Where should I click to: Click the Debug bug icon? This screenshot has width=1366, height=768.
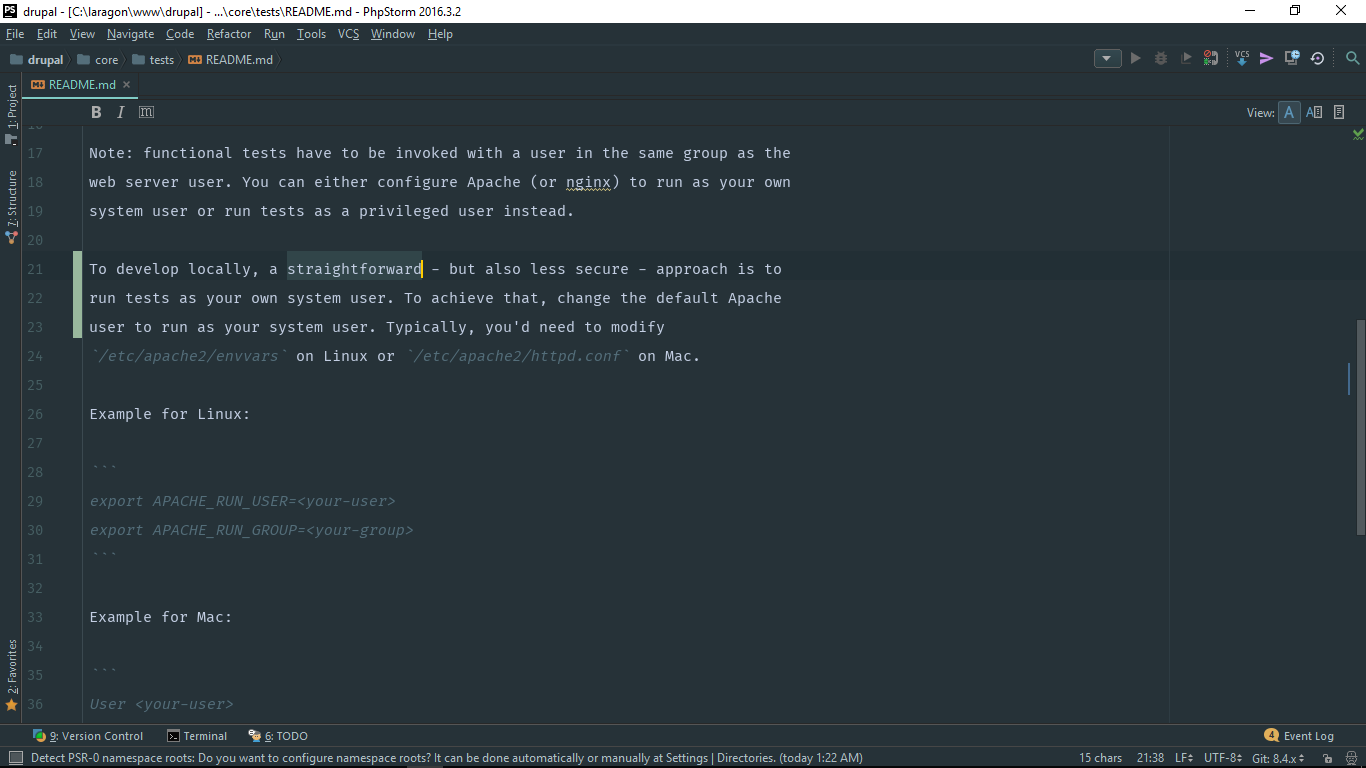click(1161, 59)
